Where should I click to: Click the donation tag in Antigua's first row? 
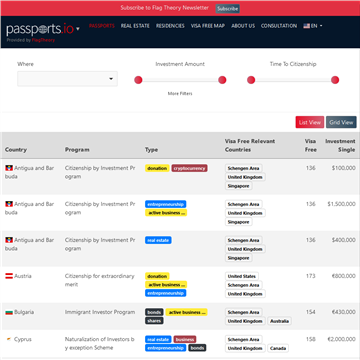157,168
